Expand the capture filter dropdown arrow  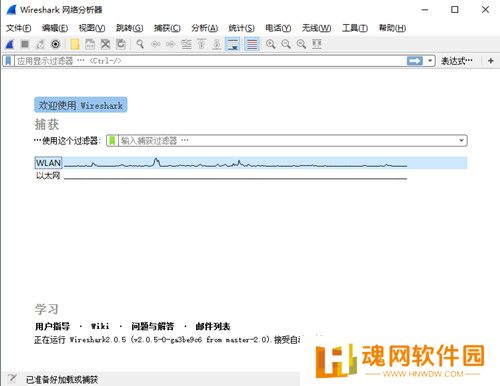pos(462,141)
